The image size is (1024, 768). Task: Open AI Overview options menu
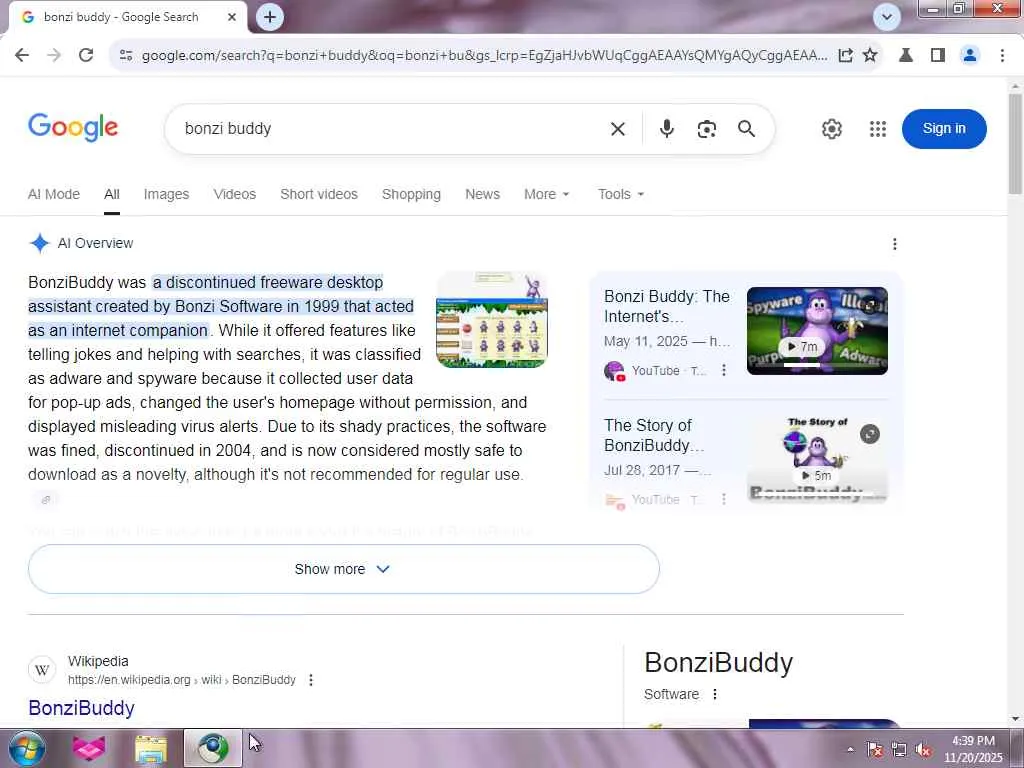tap(894, 244)
